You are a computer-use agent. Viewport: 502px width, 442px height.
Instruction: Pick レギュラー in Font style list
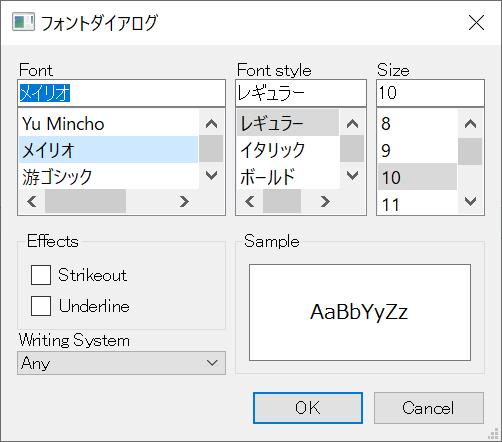tap(288, 123)
